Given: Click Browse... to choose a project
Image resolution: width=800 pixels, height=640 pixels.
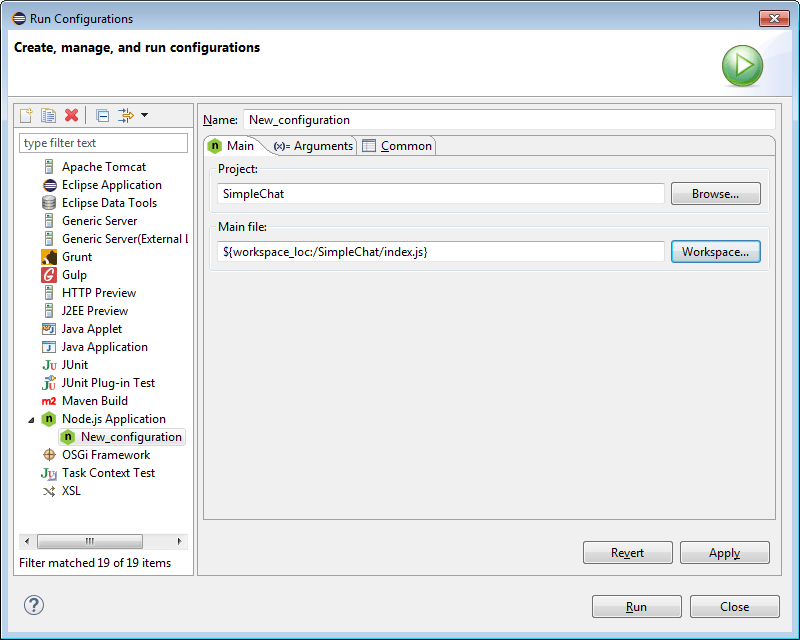Looking at the screenshot, I should click(x=715, y=194).
